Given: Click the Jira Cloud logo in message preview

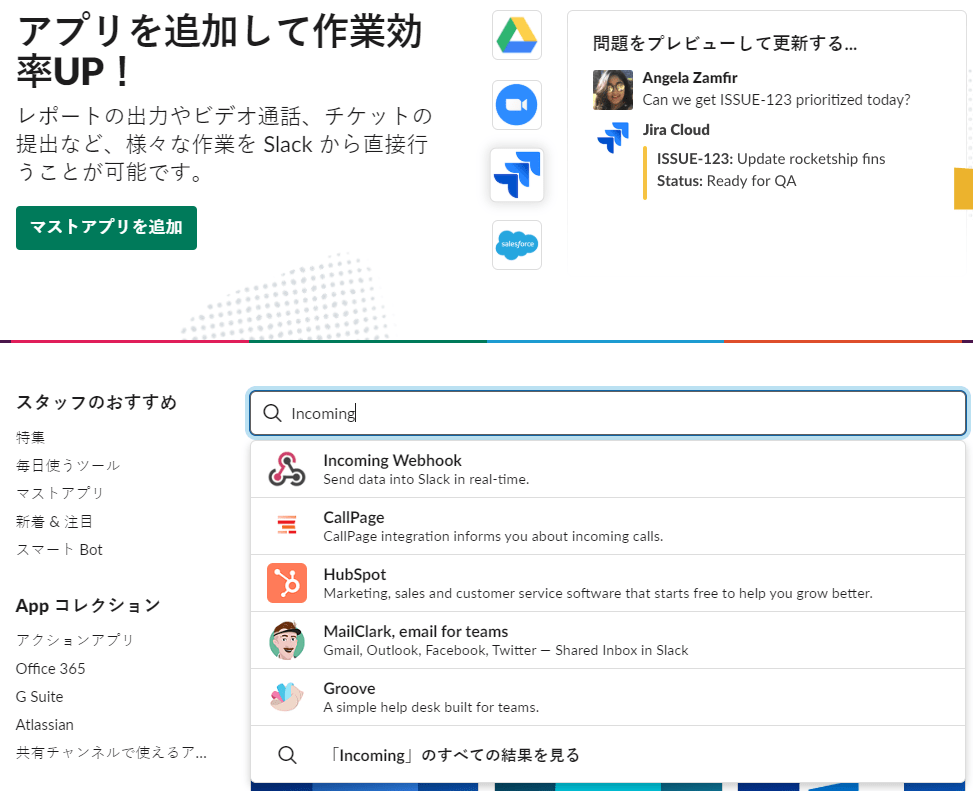Looking at the screenshot, I should (612, 137).
